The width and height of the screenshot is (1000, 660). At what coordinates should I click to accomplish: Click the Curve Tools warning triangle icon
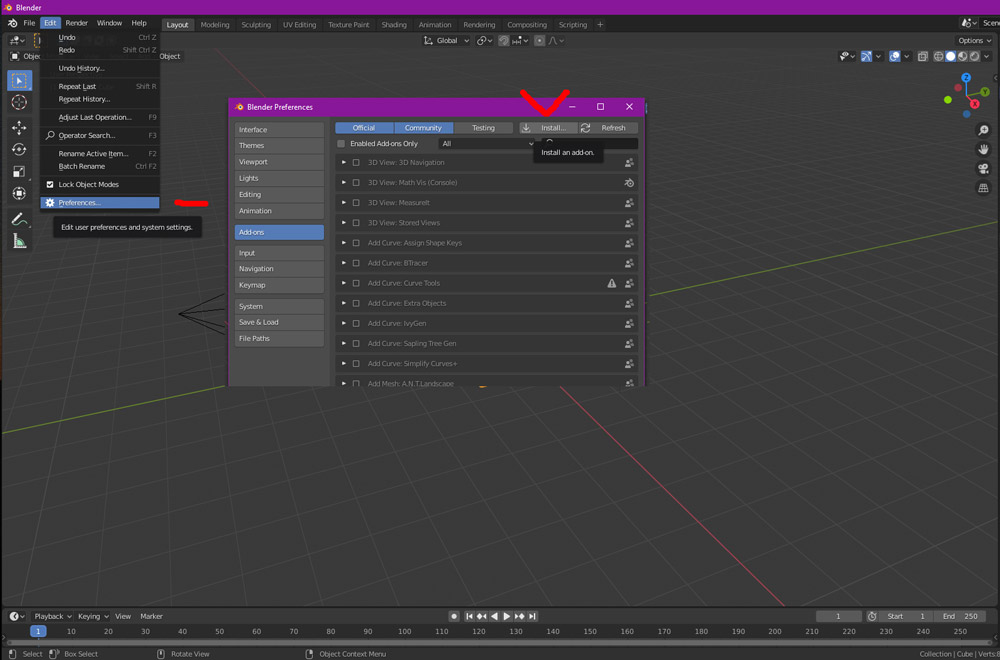tap(612, 283)
